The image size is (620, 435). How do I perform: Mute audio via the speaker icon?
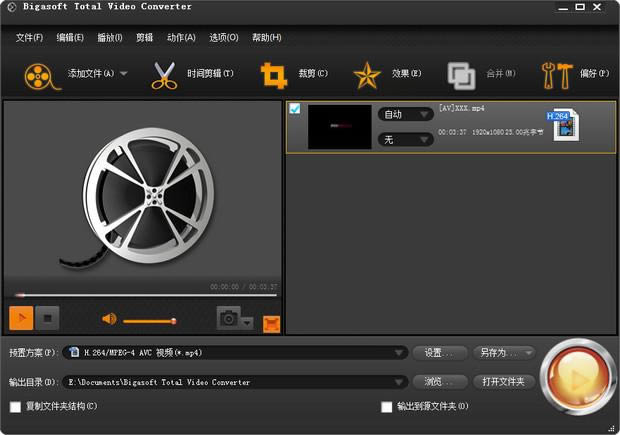[109, 318]
